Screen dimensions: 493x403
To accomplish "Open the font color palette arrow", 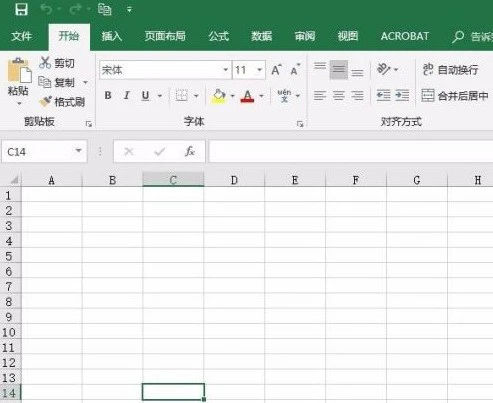I will point(262,96).
